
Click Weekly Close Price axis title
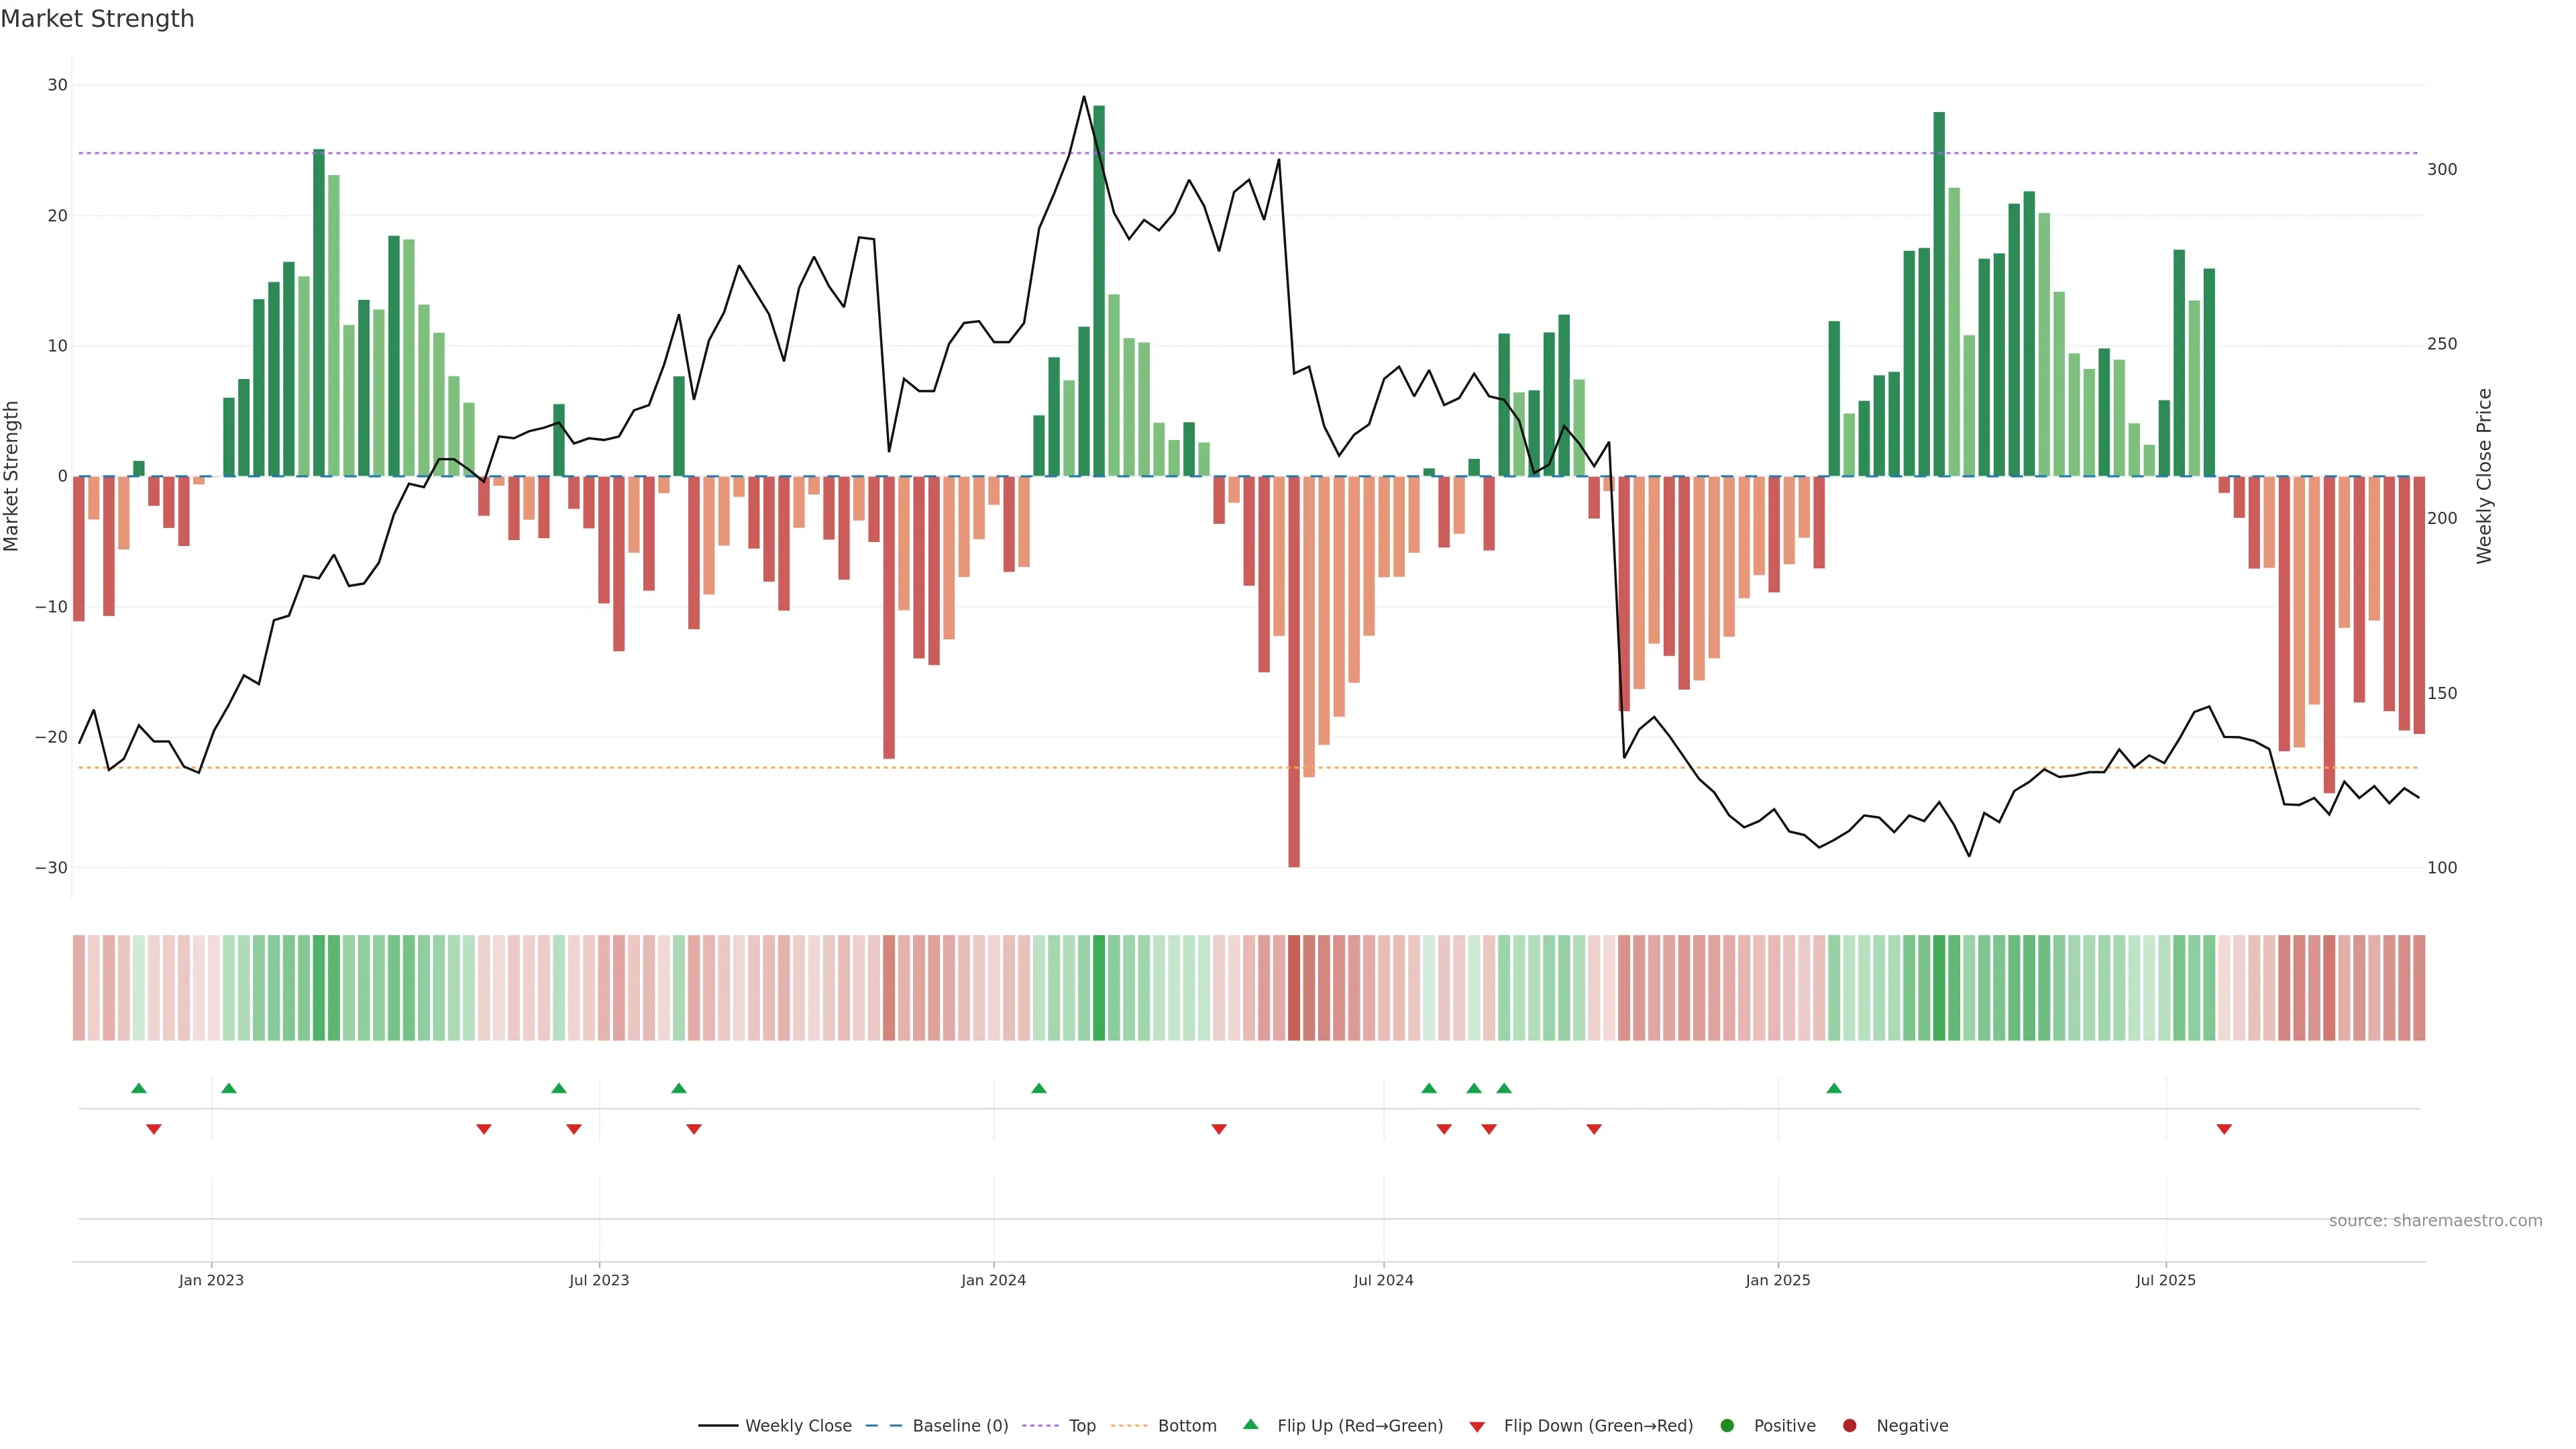[2484, 476]
